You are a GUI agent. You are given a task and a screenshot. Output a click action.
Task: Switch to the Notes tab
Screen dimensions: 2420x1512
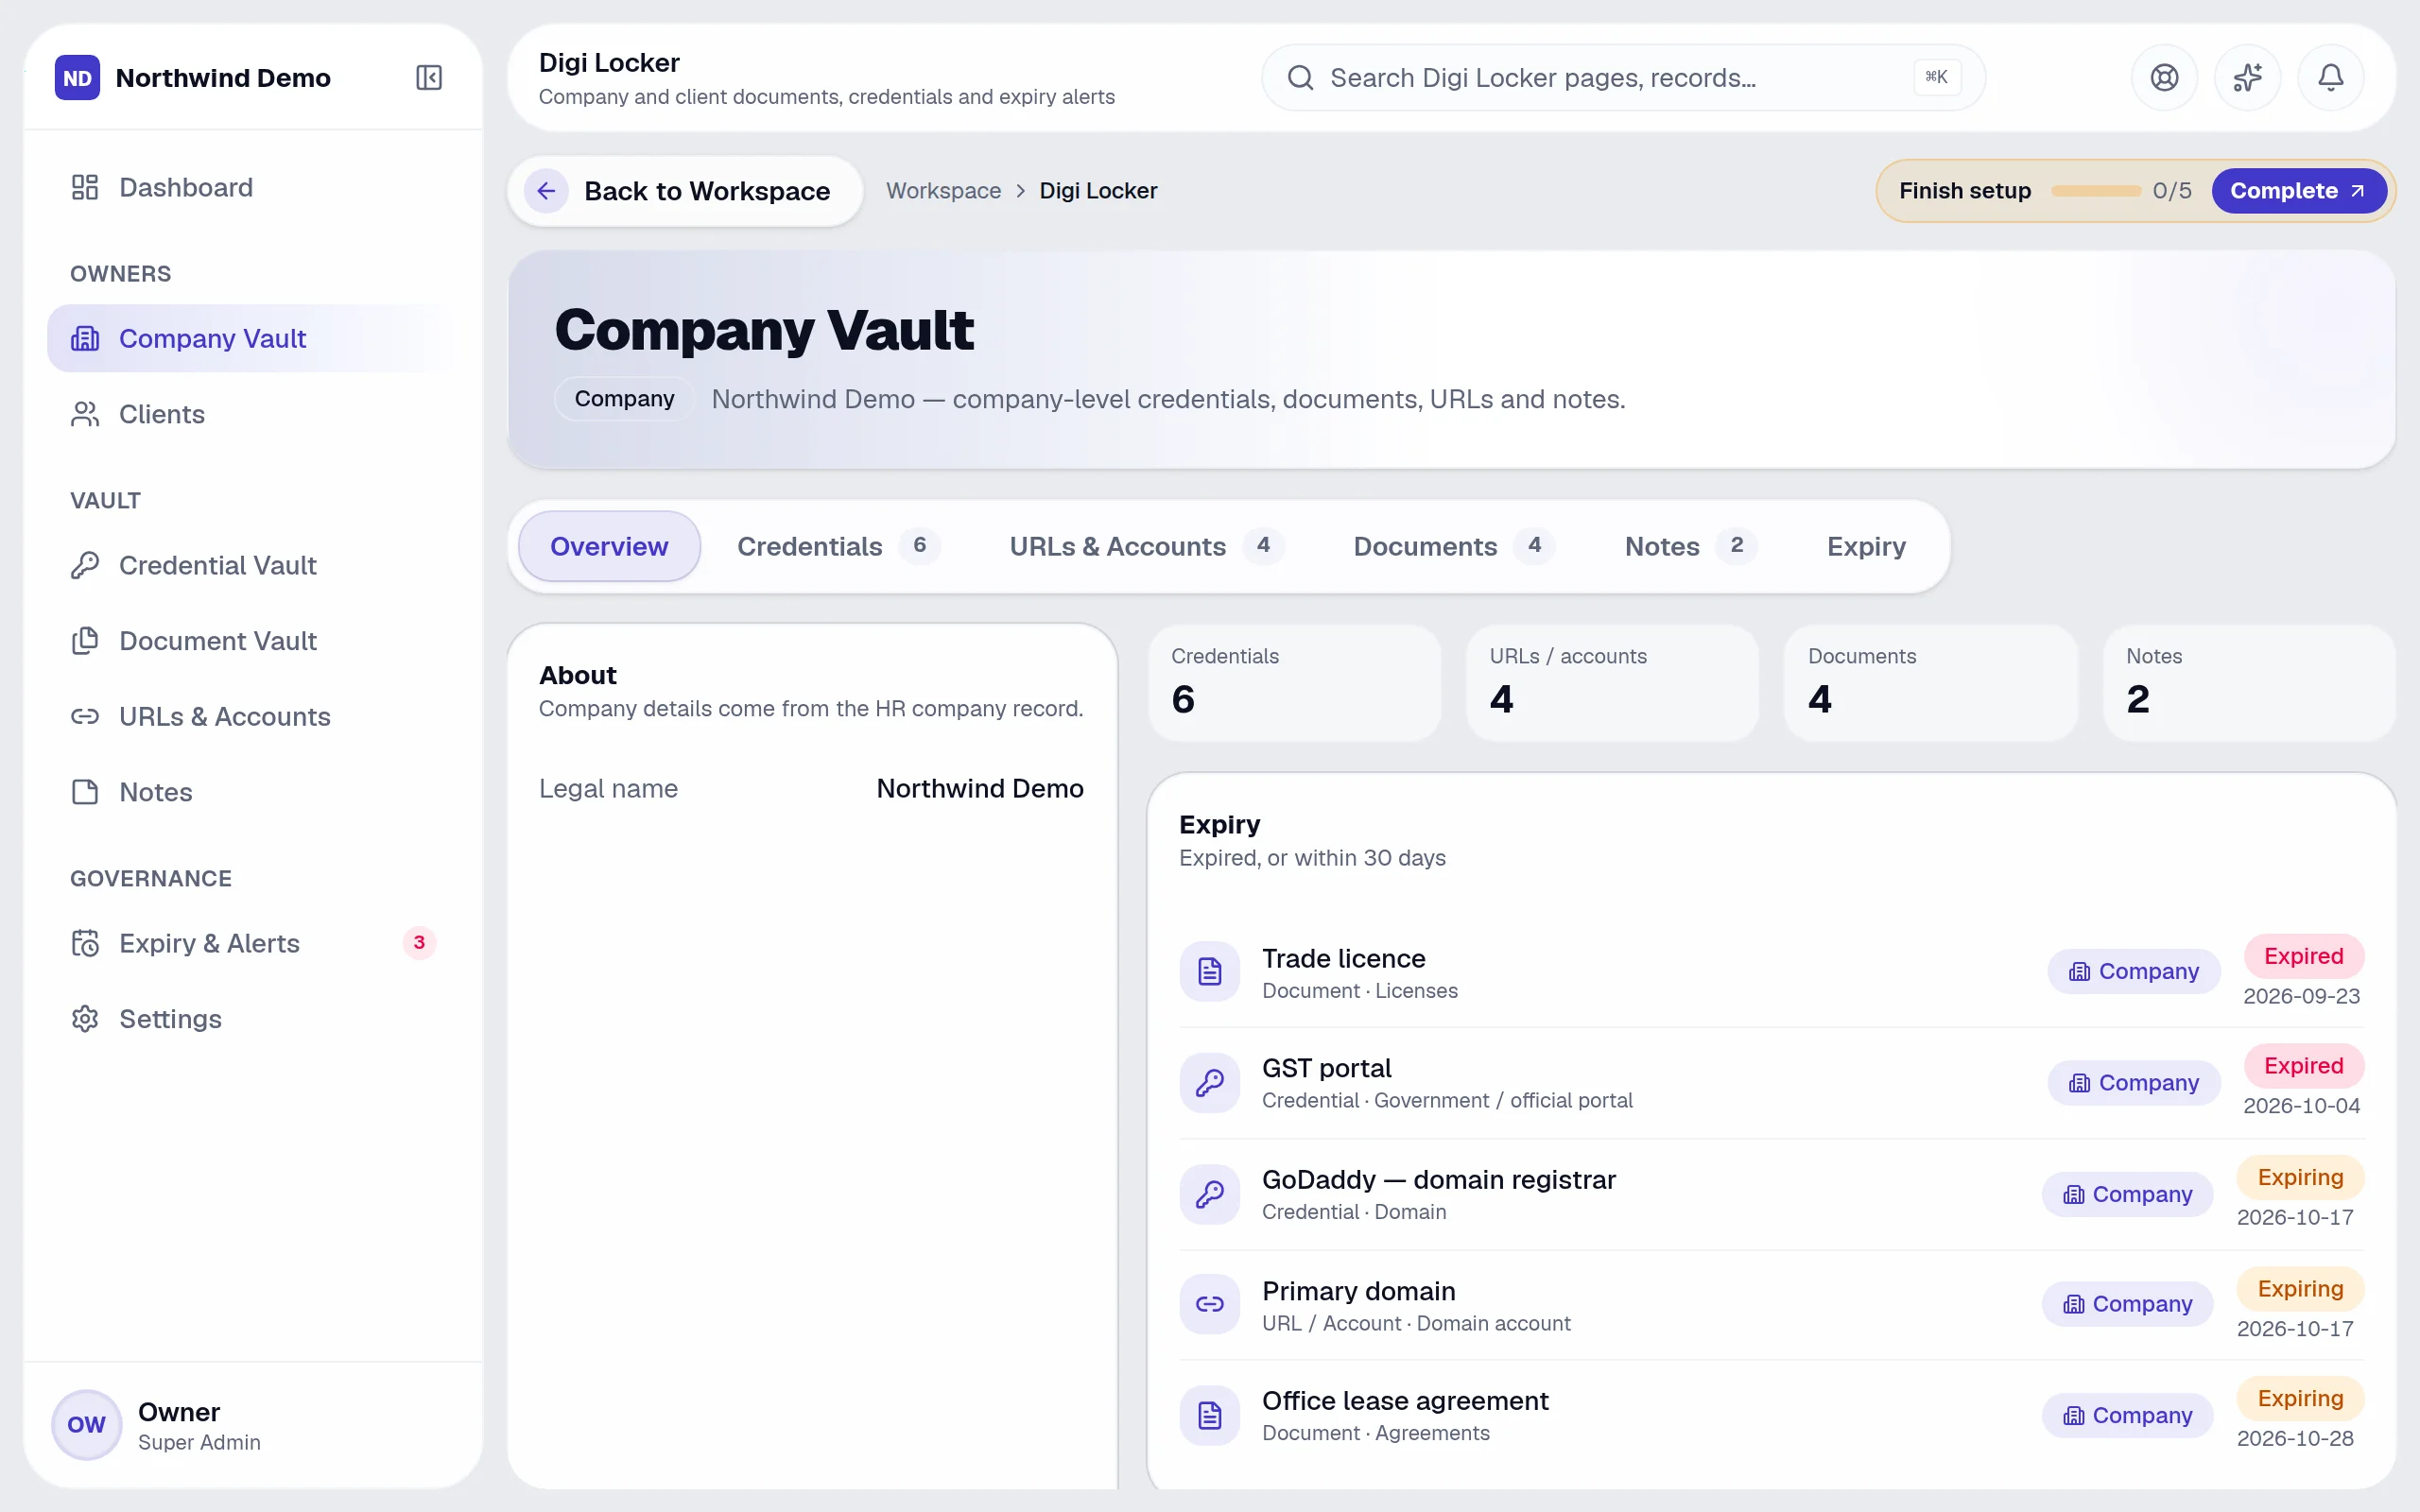pyautogui.click(x=1690, y=546)
